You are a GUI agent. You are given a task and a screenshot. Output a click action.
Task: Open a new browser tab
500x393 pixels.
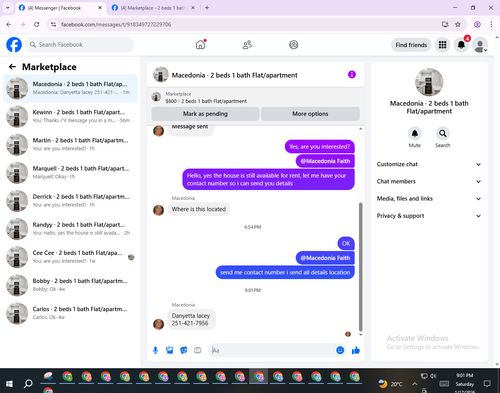(207, 8)
